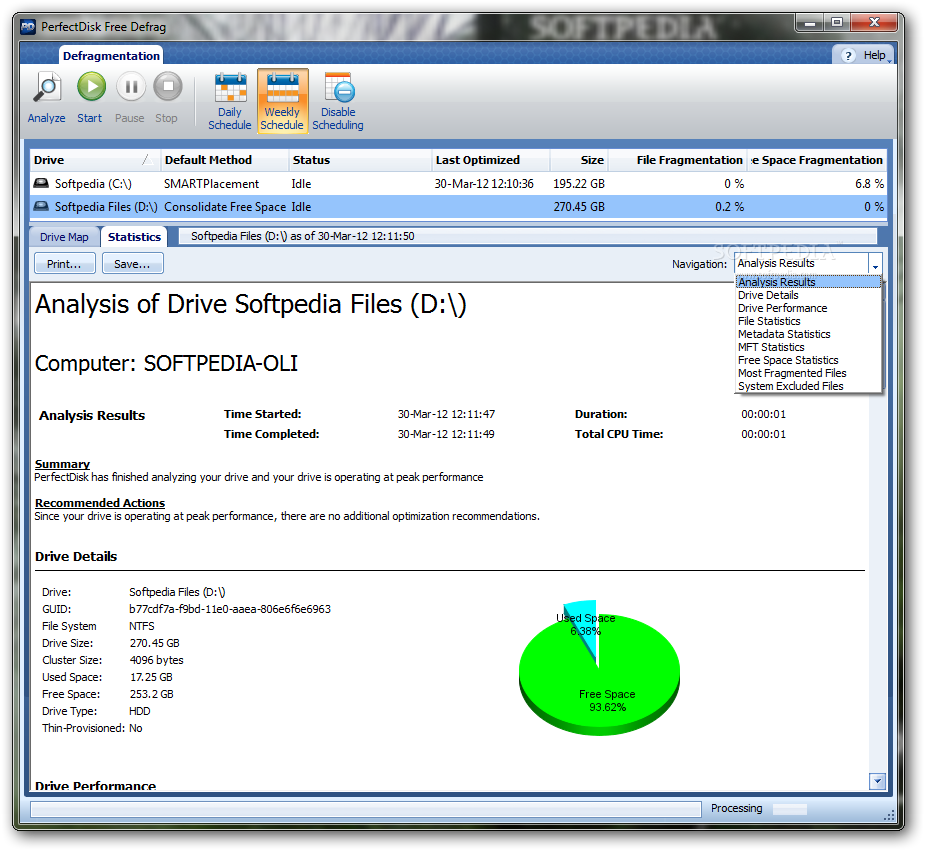This screenshot has height=851, width=925.
Task: Switch to the Drive Map tab
Action: (64, 236)
